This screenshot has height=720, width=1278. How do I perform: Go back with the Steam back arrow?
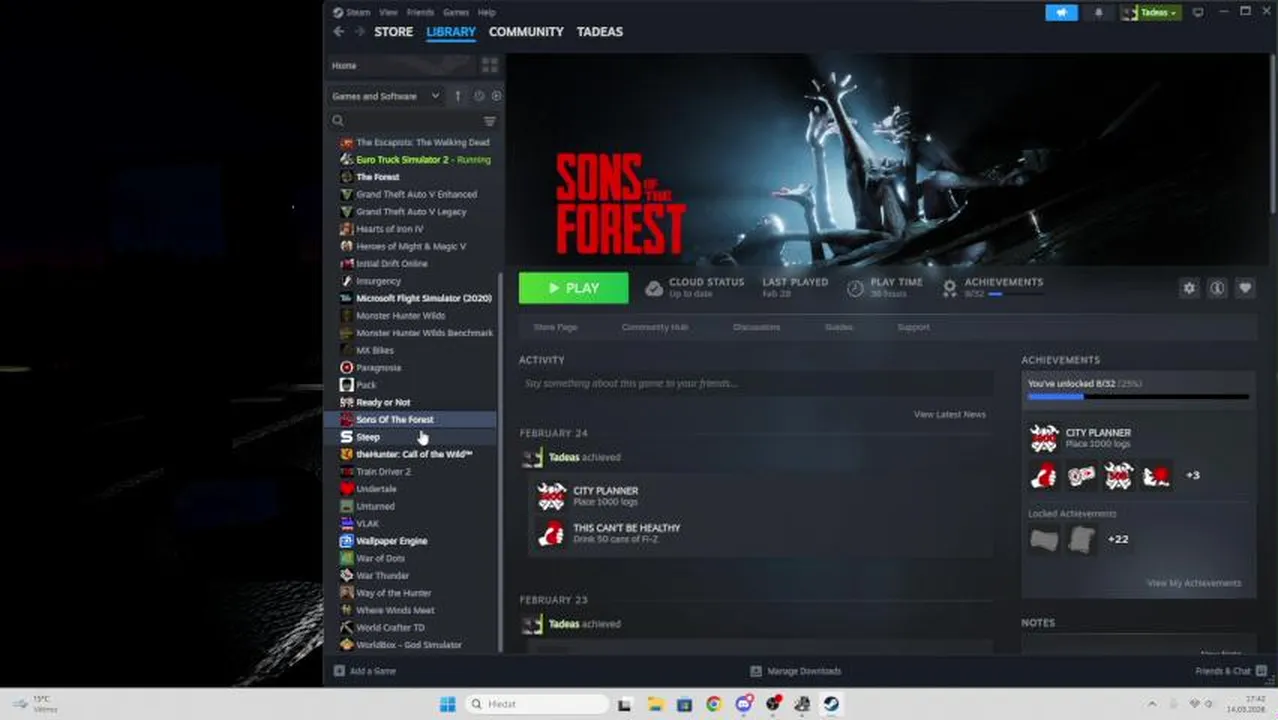338,32
